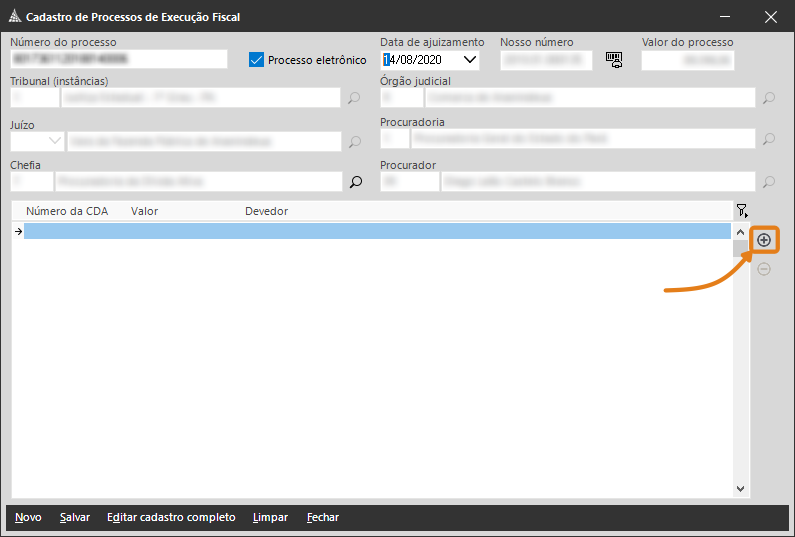Viewport: 795px width, 537px height.
Task: Search Tribunal using its magnifier icon
Action: 354,98
